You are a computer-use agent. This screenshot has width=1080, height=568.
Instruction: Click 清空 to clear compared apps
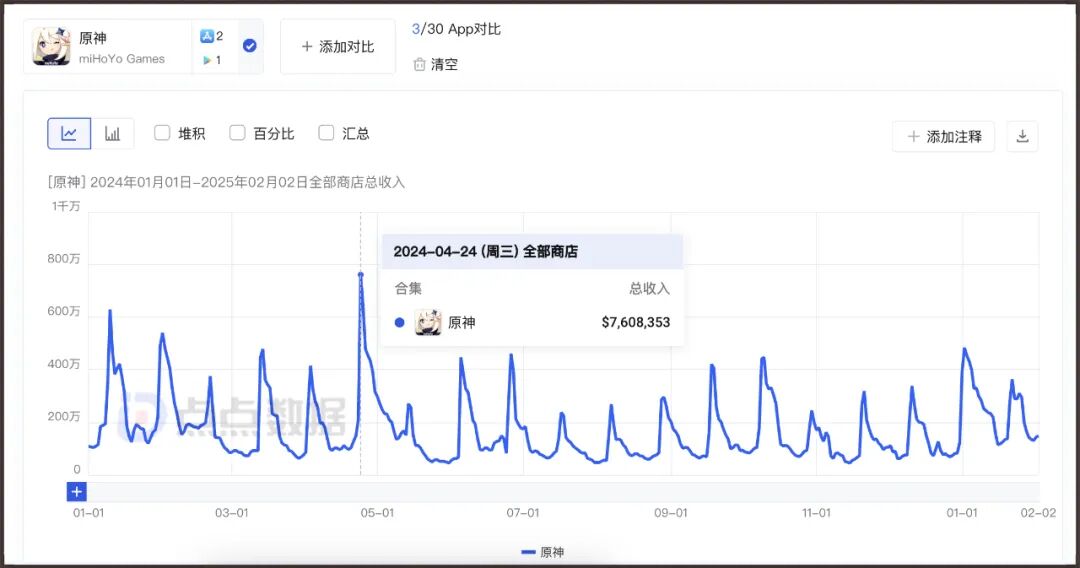[x=444, y=65]
